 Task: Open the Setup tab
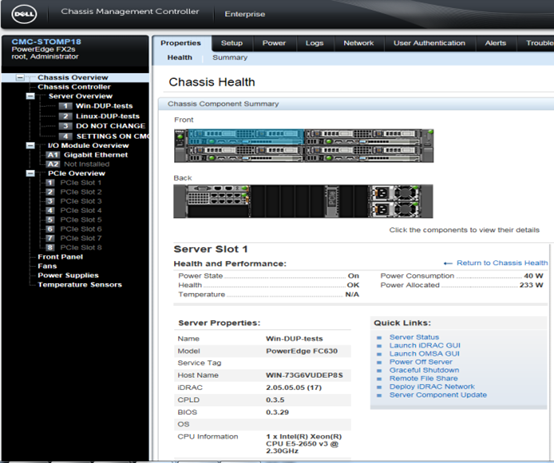(x=232, y=43)
